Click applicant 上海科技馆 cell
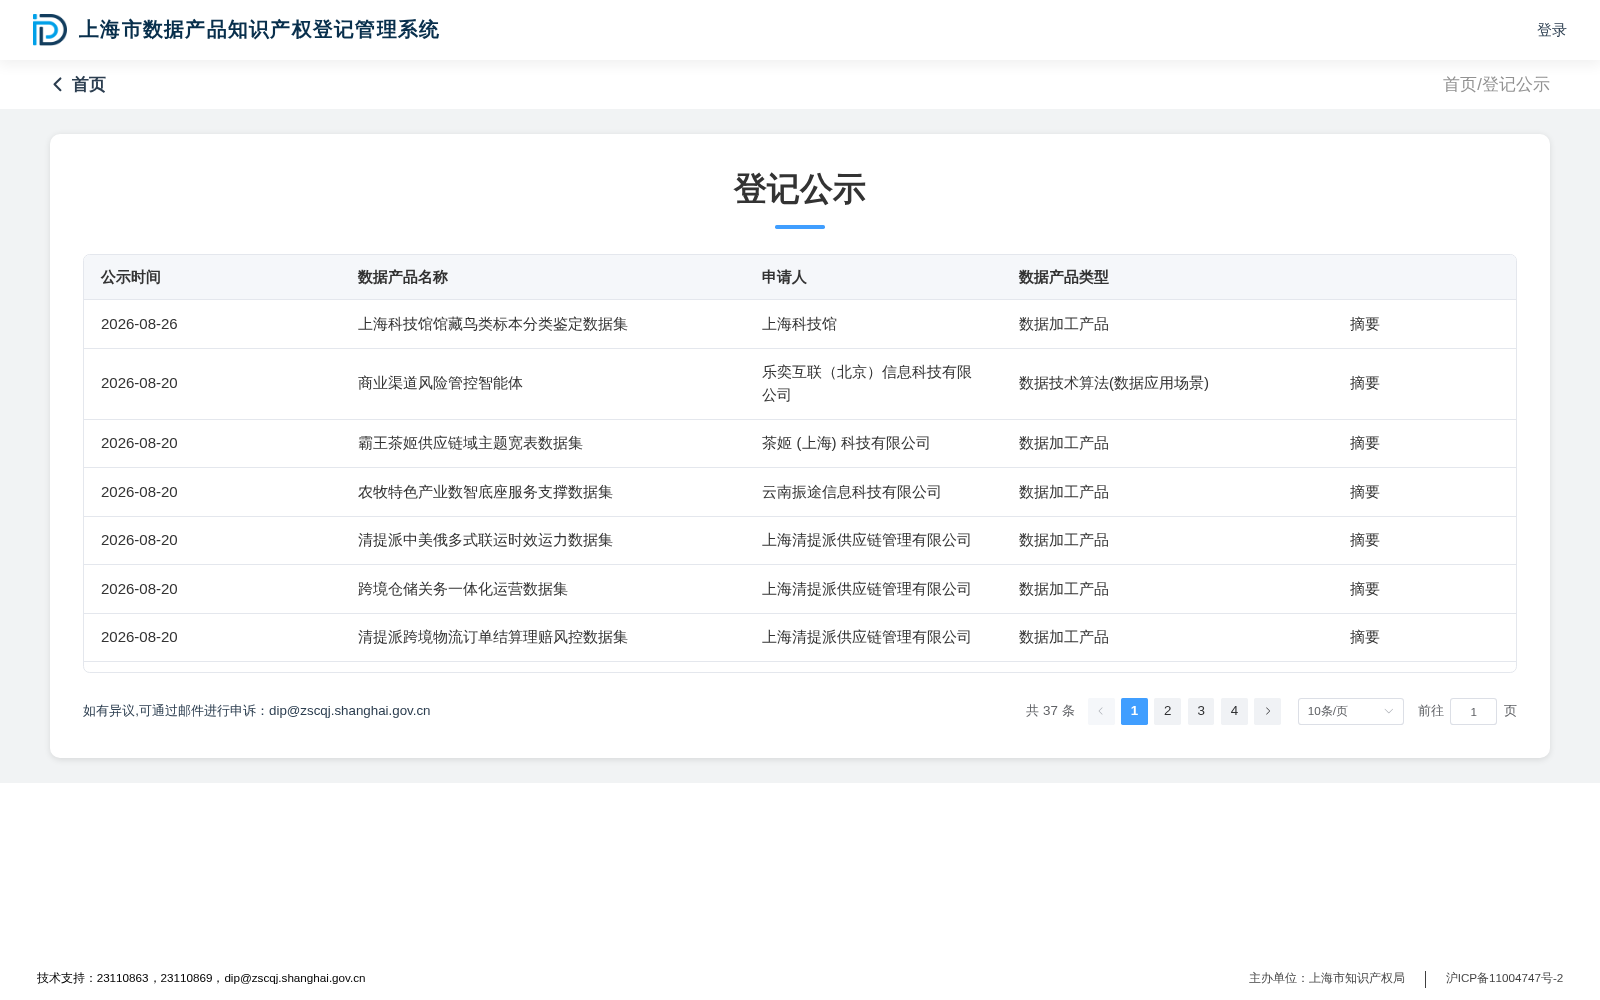 point(799,324)
